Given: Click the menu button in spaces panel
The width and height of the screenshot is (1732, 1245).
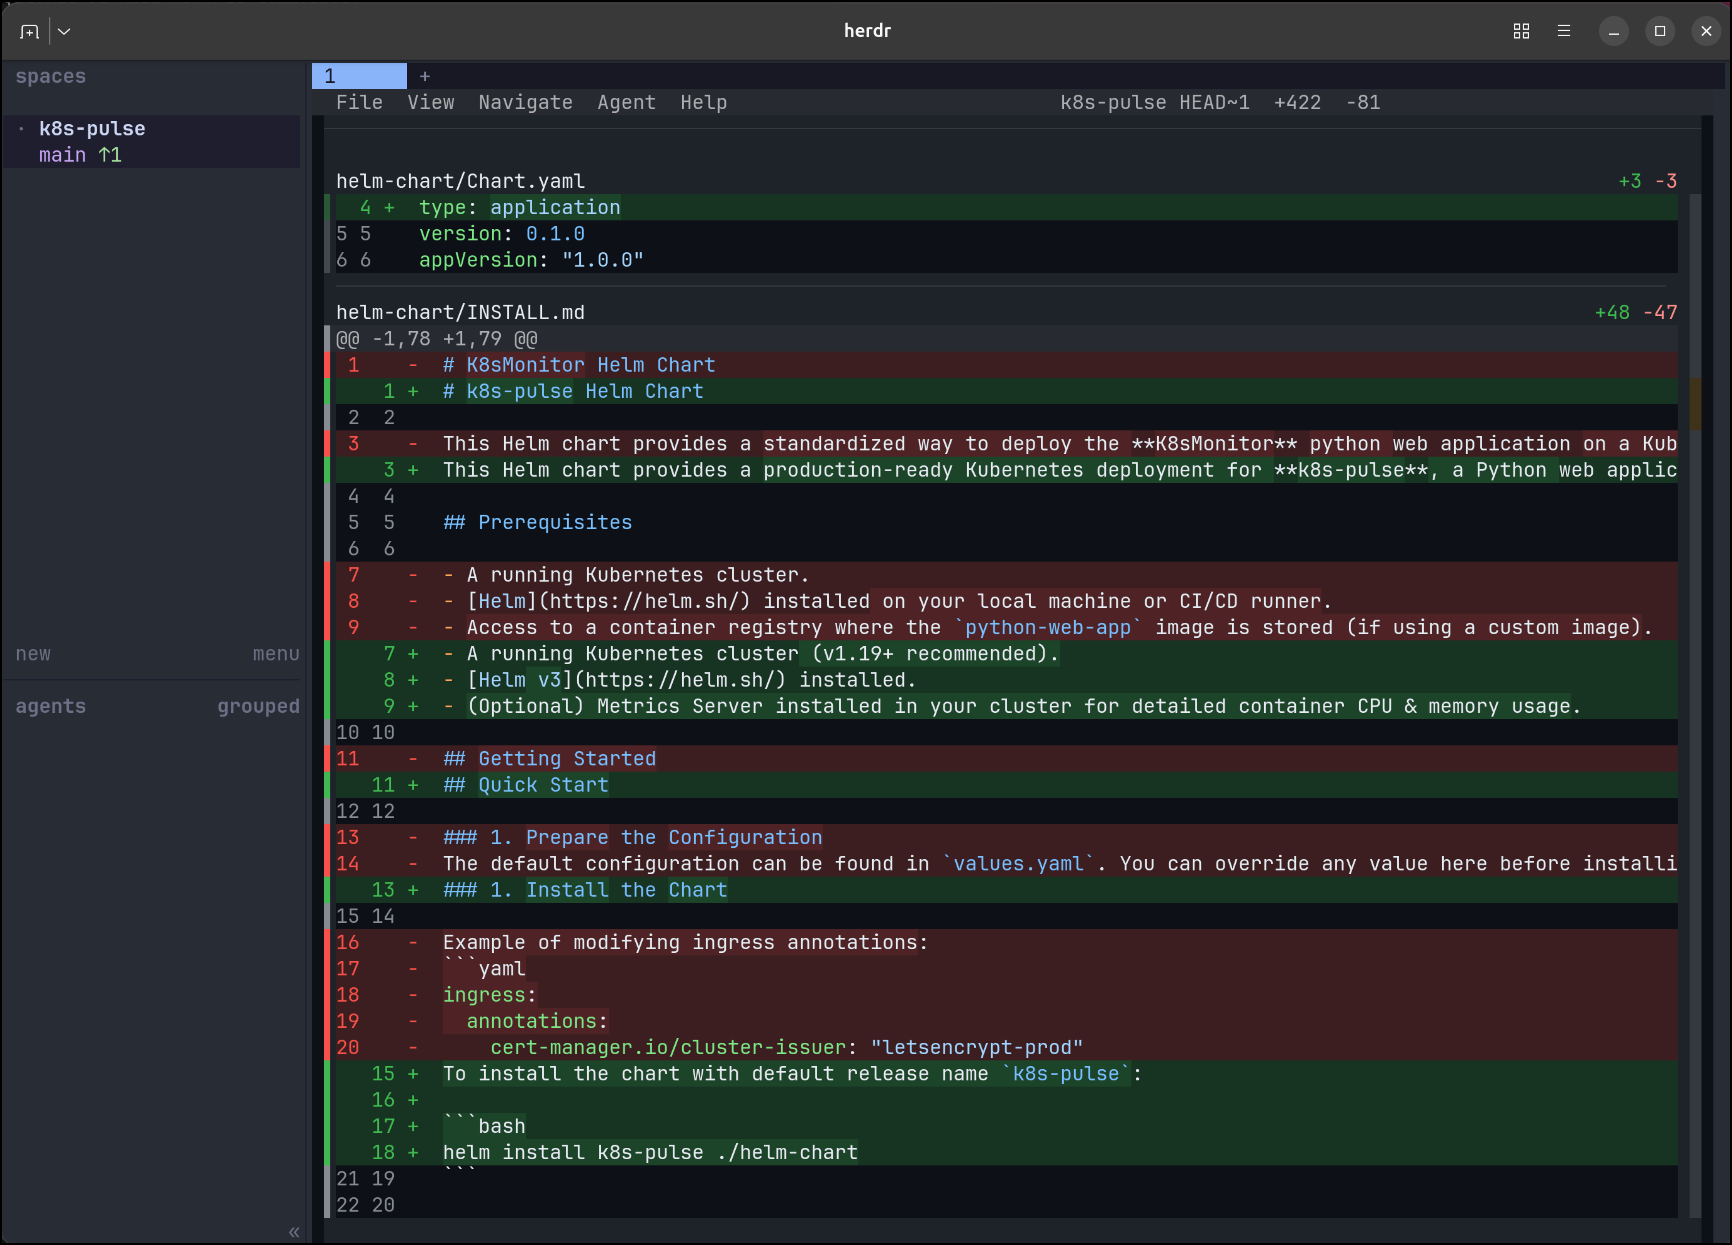Looking at the screenshot, I should [276, 653].
